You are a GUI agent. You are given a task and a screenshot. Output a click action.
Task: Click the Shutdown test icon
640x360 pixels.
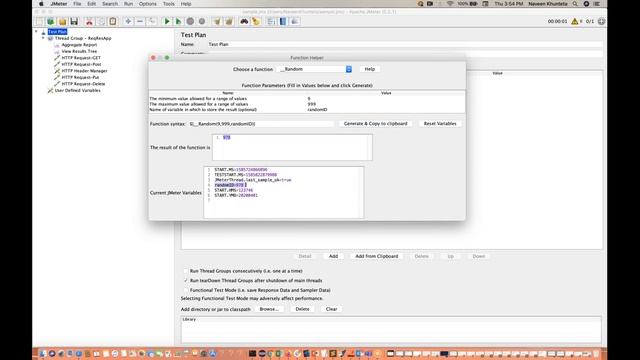202,21
